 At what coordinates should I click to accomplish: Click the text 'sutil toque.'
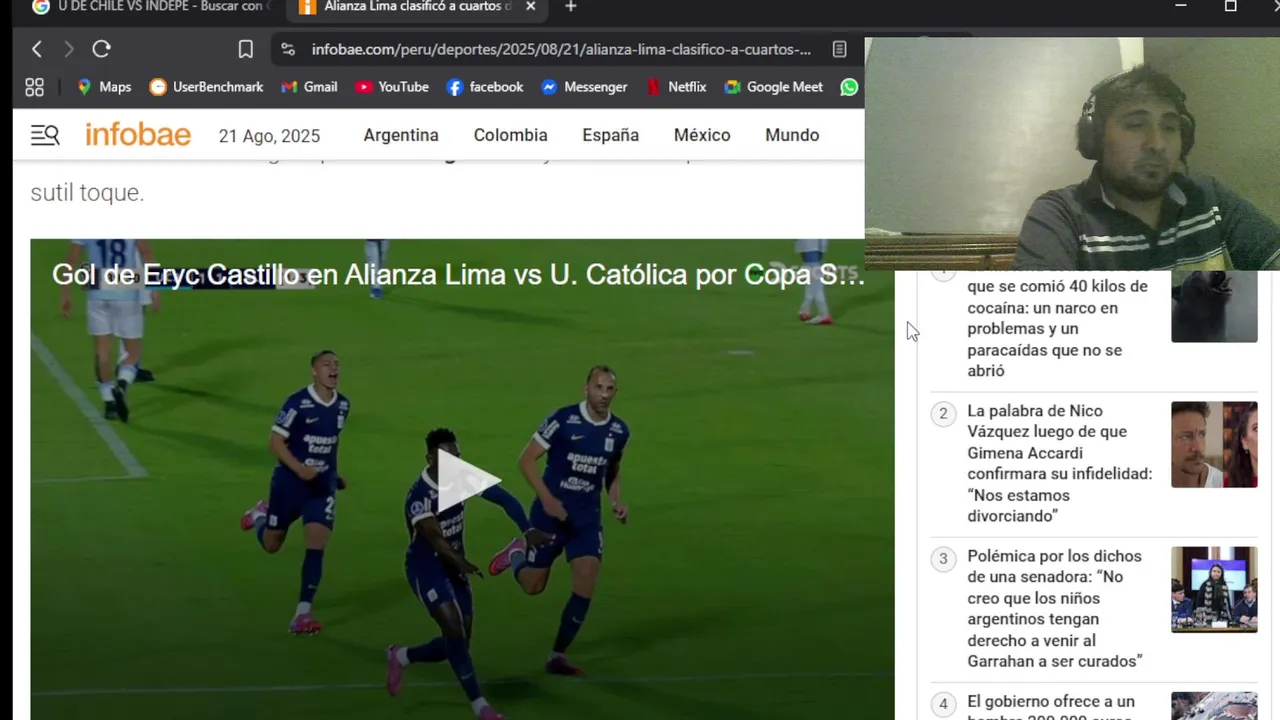pyautogui.click(x=87, y=192)
